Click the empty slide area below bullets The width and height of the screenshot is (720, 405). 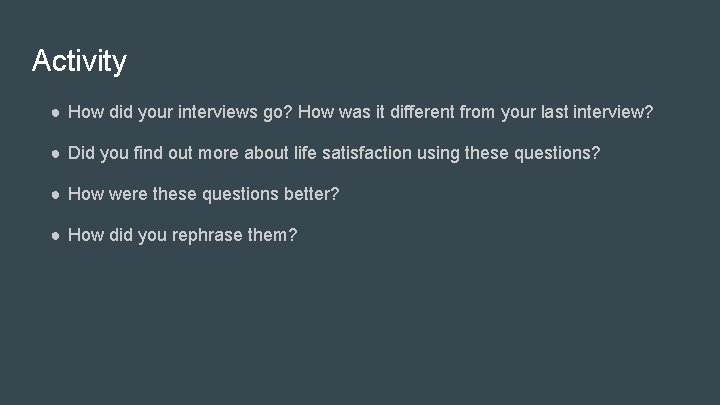pyautogui.click(x=360, y=330)
